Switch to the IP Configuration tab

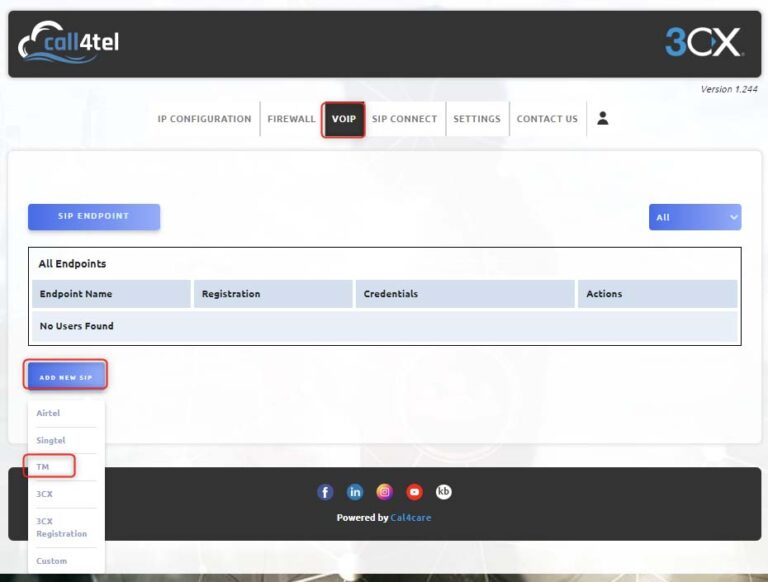pyautogui.click(x=204, y=119)
